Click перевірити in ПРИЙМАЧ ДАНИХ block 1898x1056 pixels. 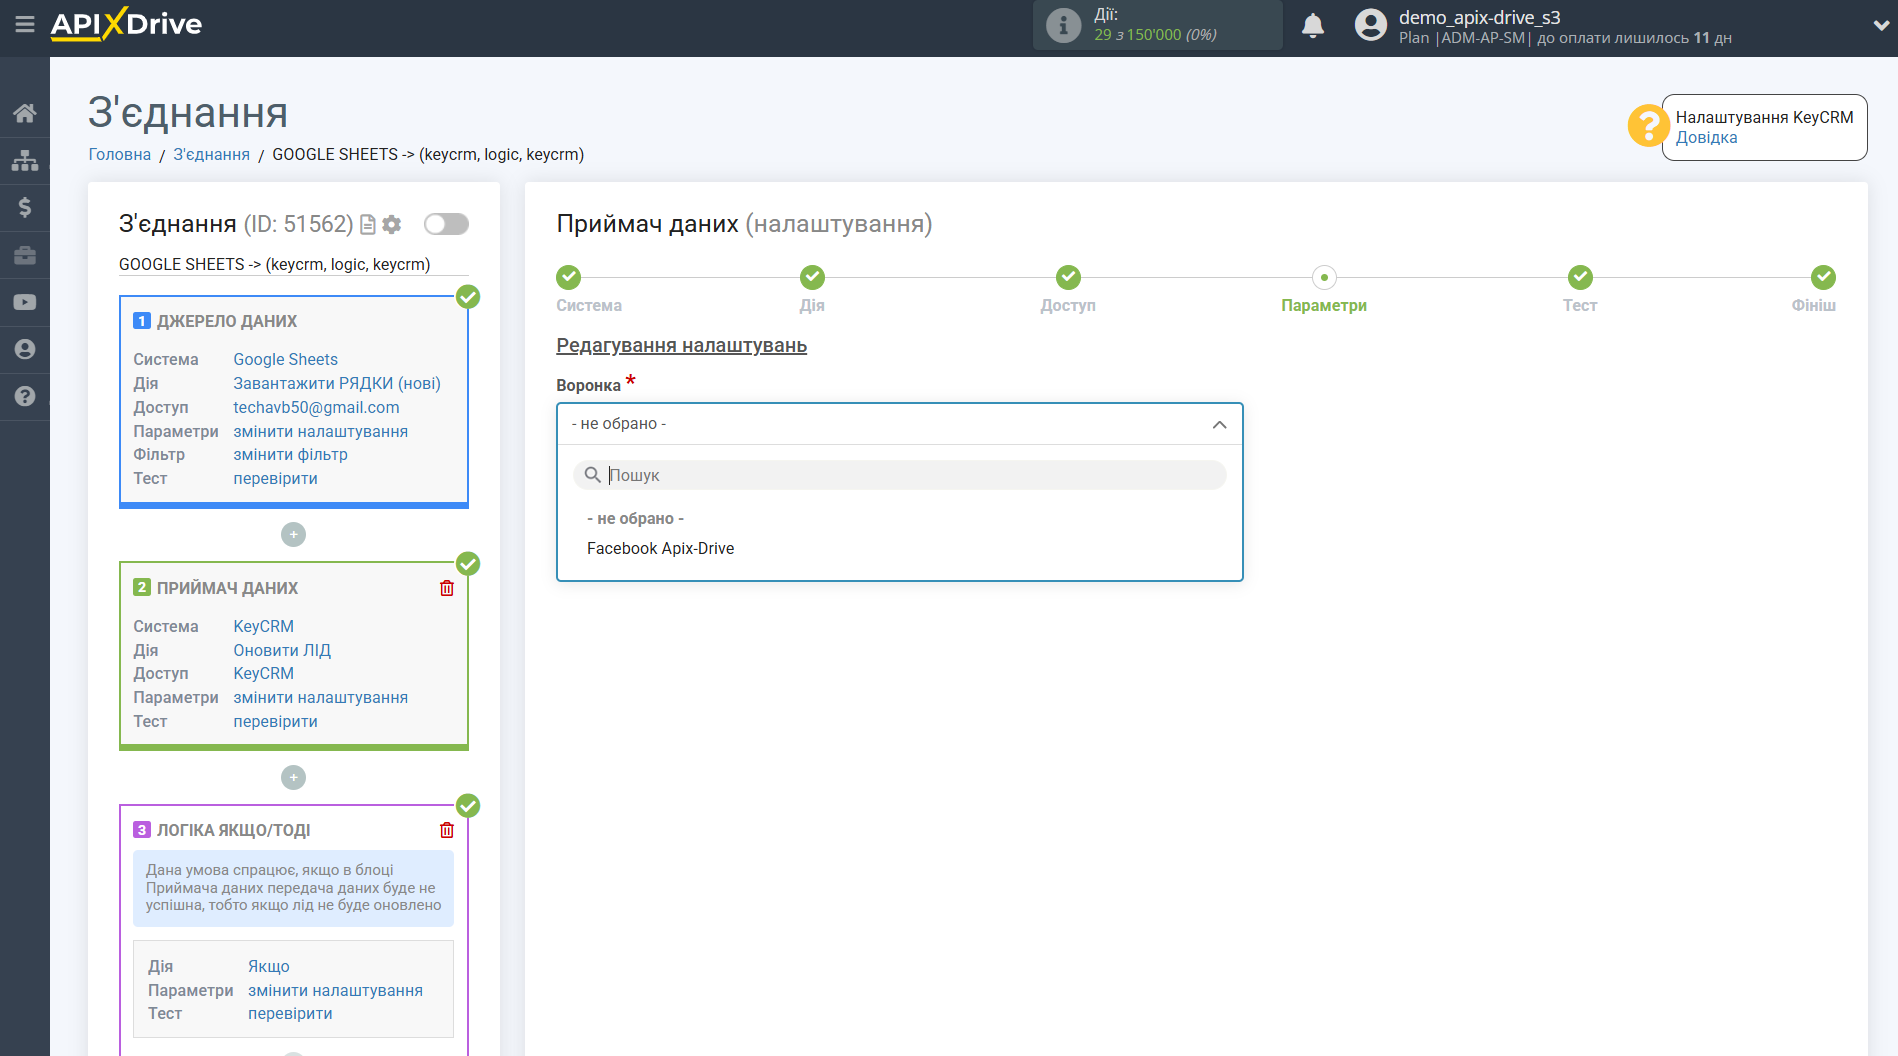tap(275, 721)
